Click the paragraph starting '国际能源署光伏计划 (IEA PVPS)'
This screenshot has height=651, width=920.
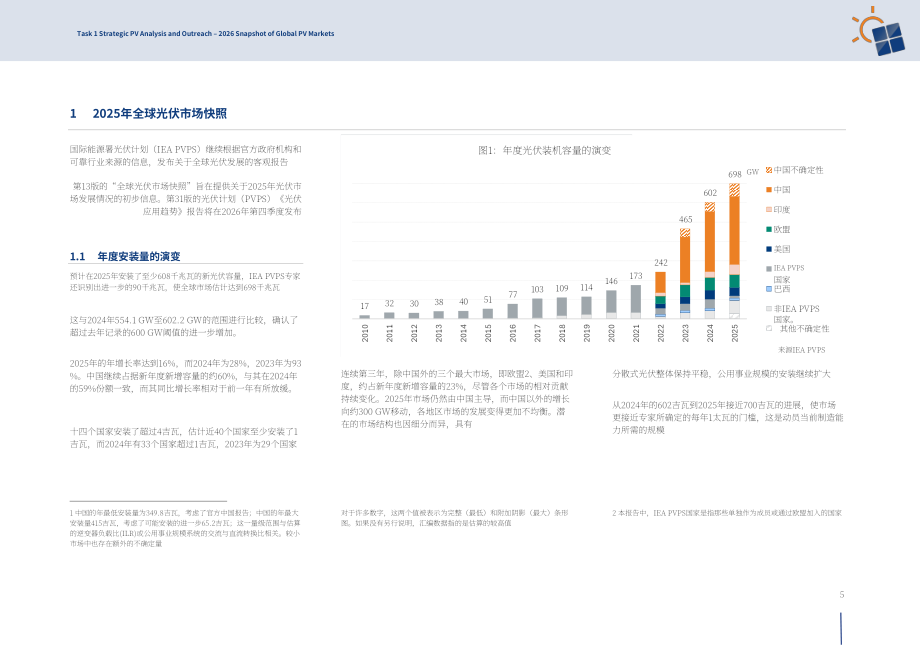185,156
